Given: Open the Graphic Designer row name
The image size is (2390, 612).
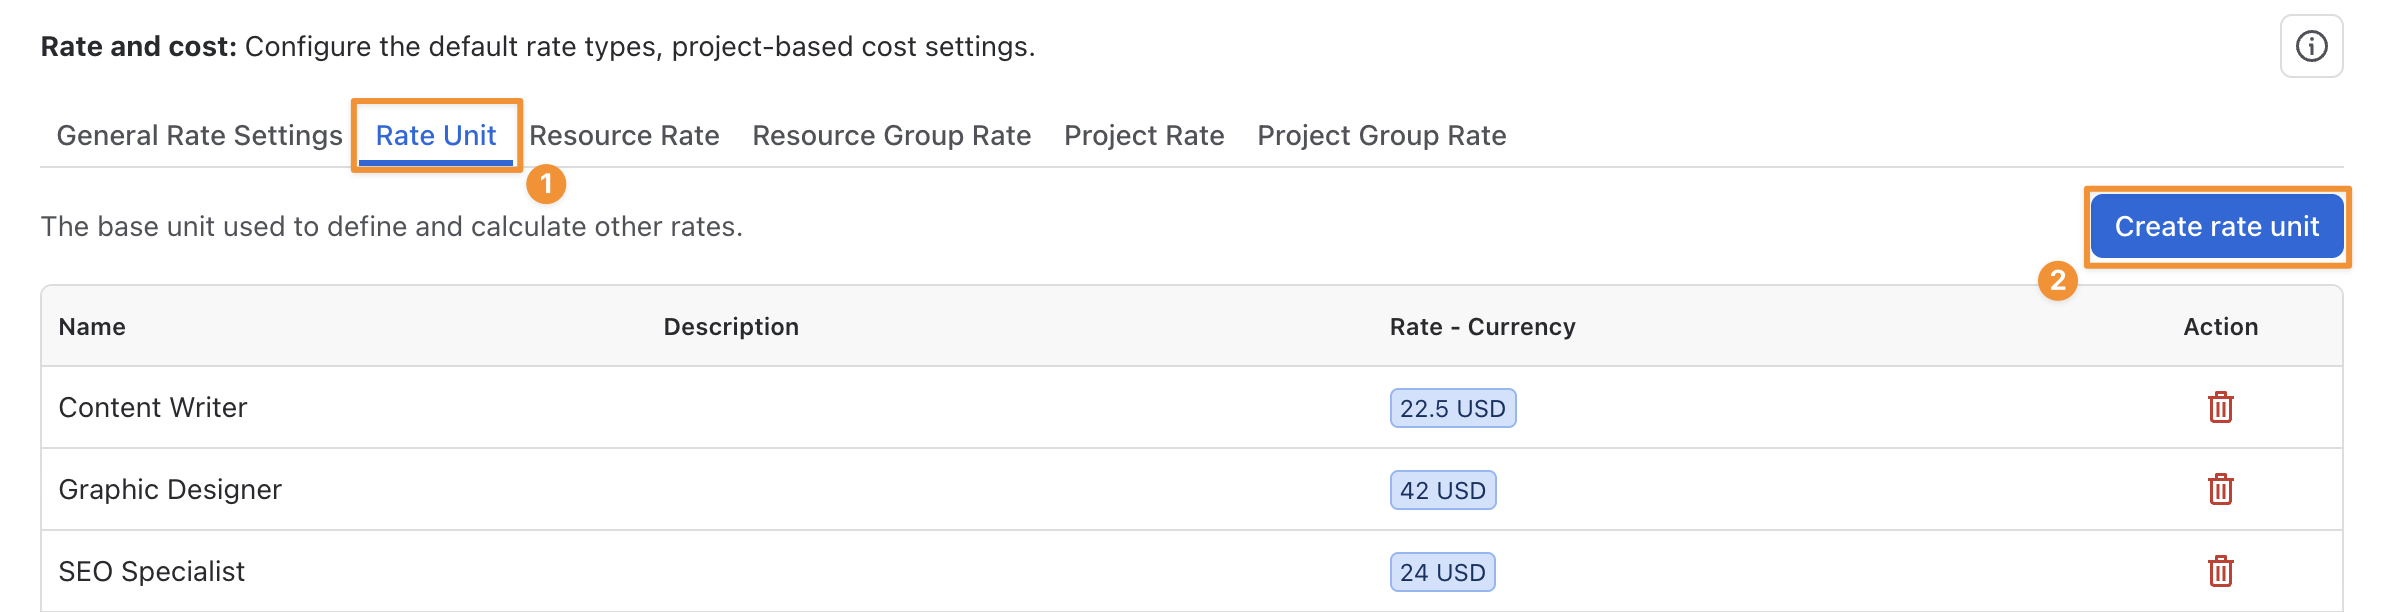Looking at the screenshot, I should coord(170,489).
